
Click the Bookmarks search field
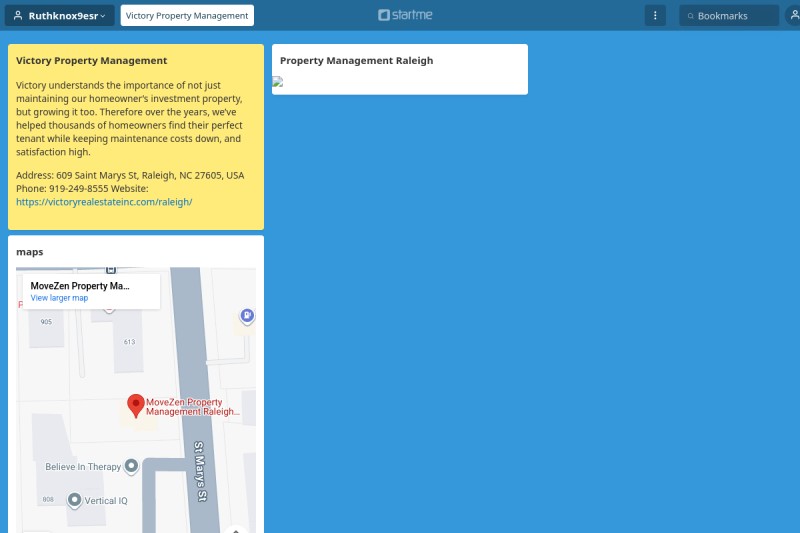pyautogui.click(x=729, y=15)
